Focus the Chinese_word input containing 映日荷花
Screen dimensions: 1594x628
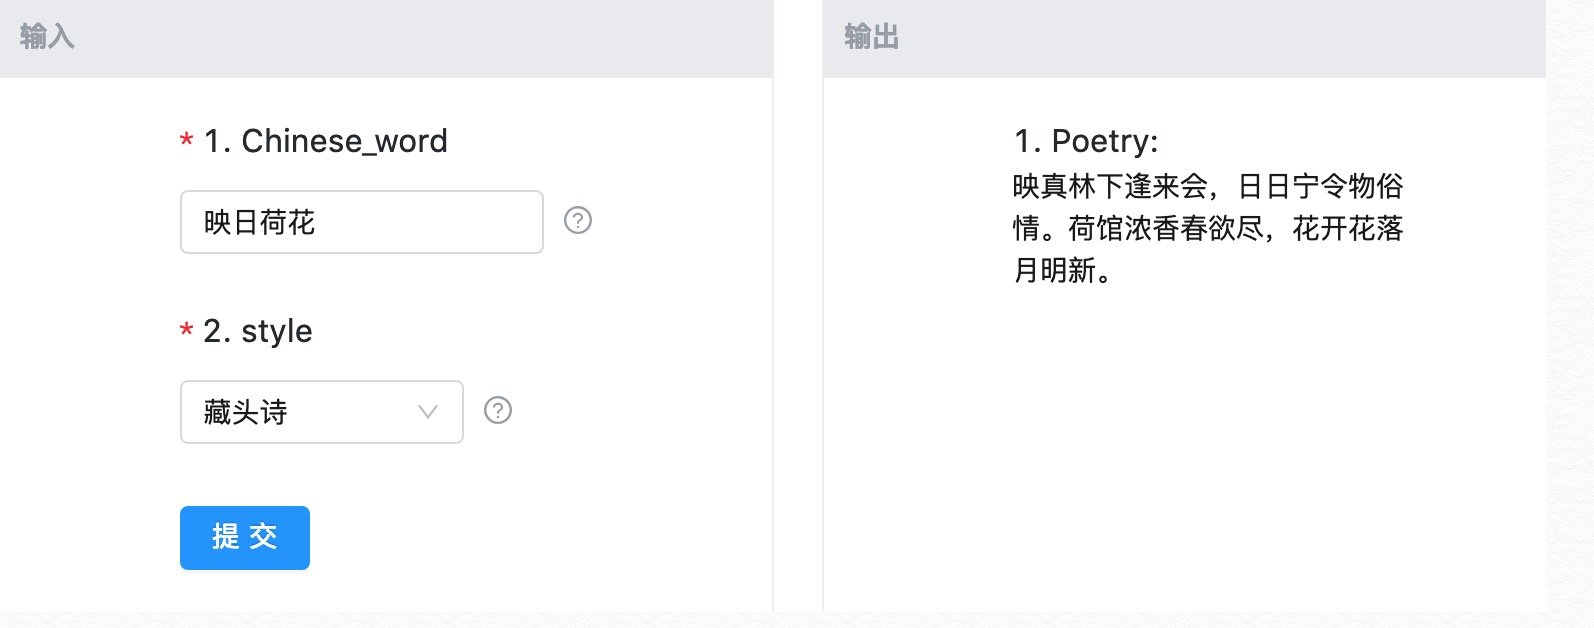(x=361, y=222)
